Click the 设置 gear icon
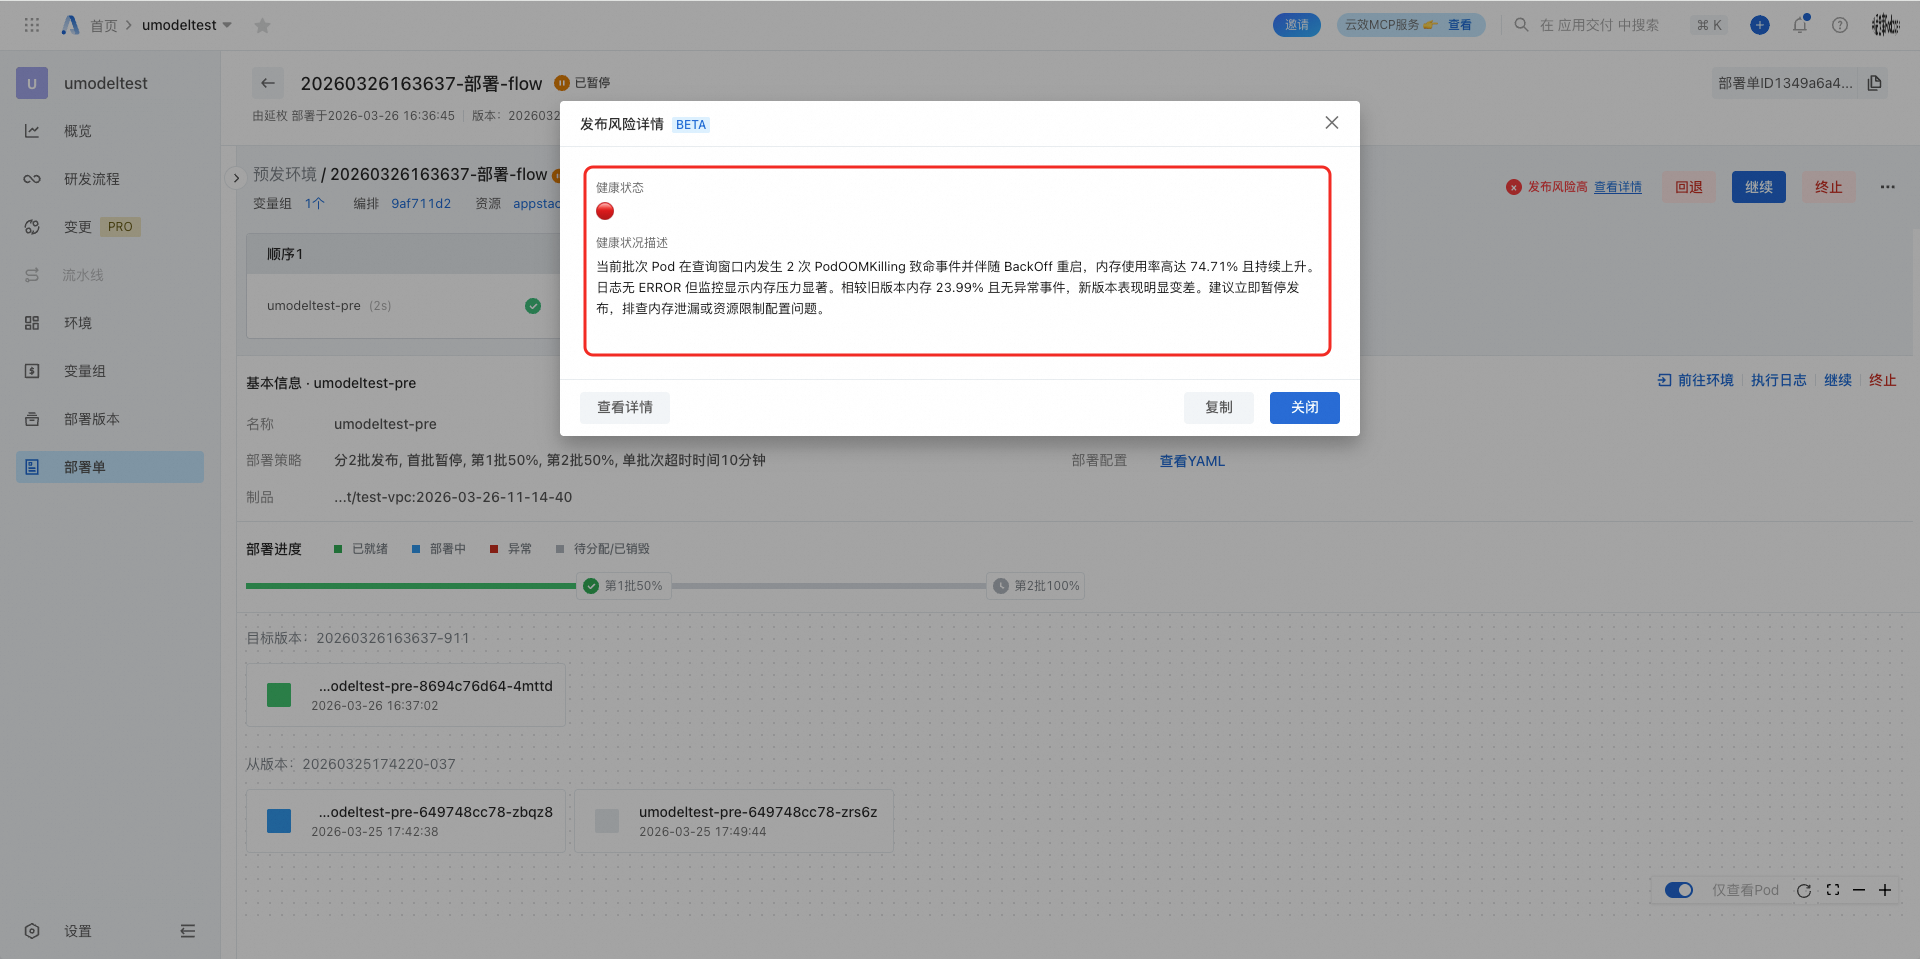This screenshot has height=959, width=1920. click(x=32, y=931)
